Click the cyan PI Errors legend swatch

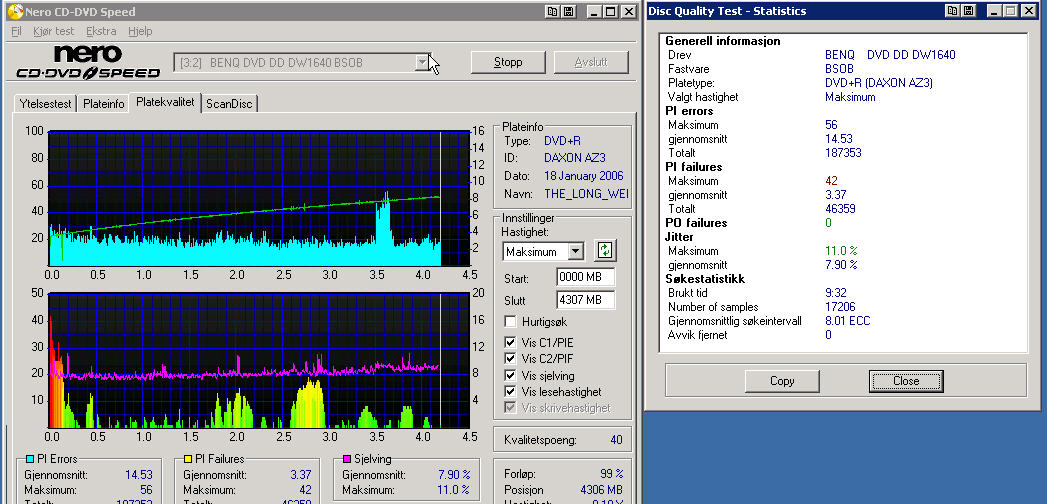30,459
